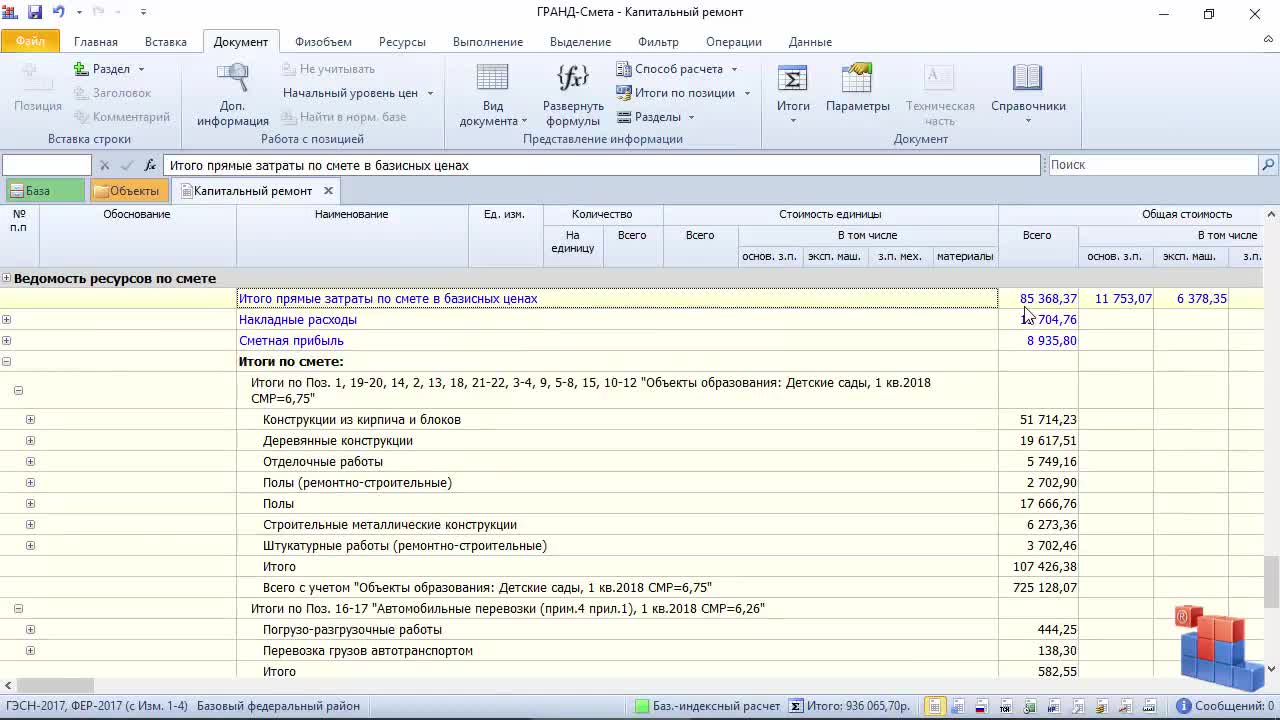Image resolution: width=1280 pixels, height=720 pixels.
Task: Click the Справочники book icon
Action: (x=1028, y=77)
